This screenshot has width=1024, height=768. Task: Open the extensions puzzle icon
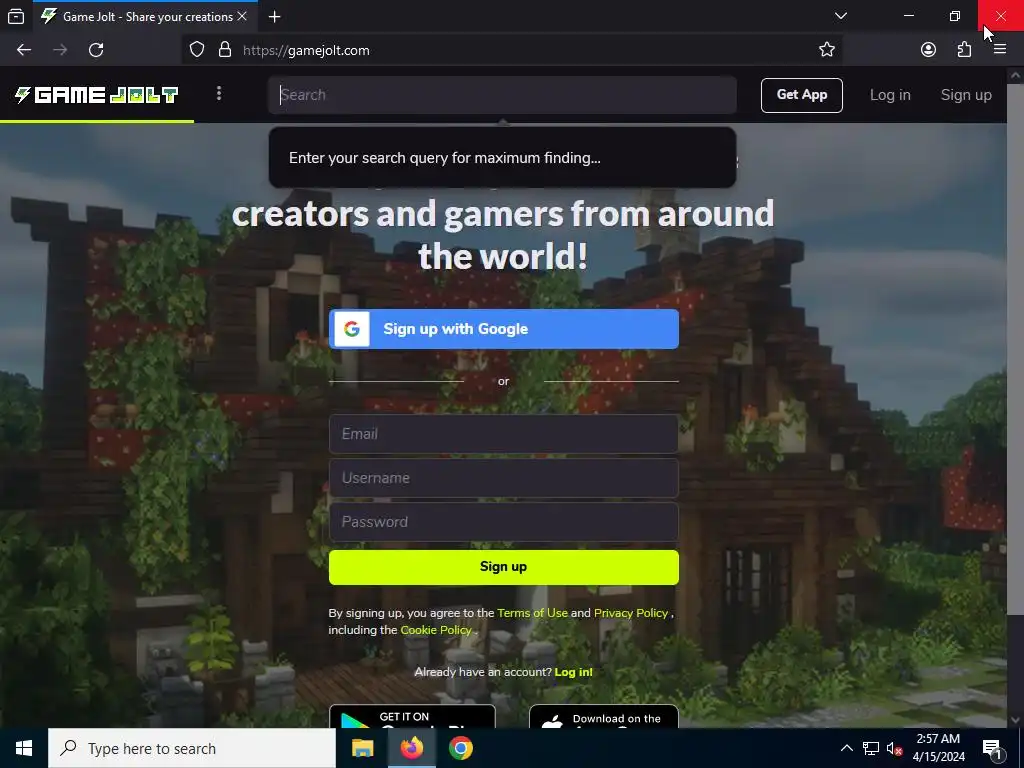pyautogui.click(x=964, y=50)
